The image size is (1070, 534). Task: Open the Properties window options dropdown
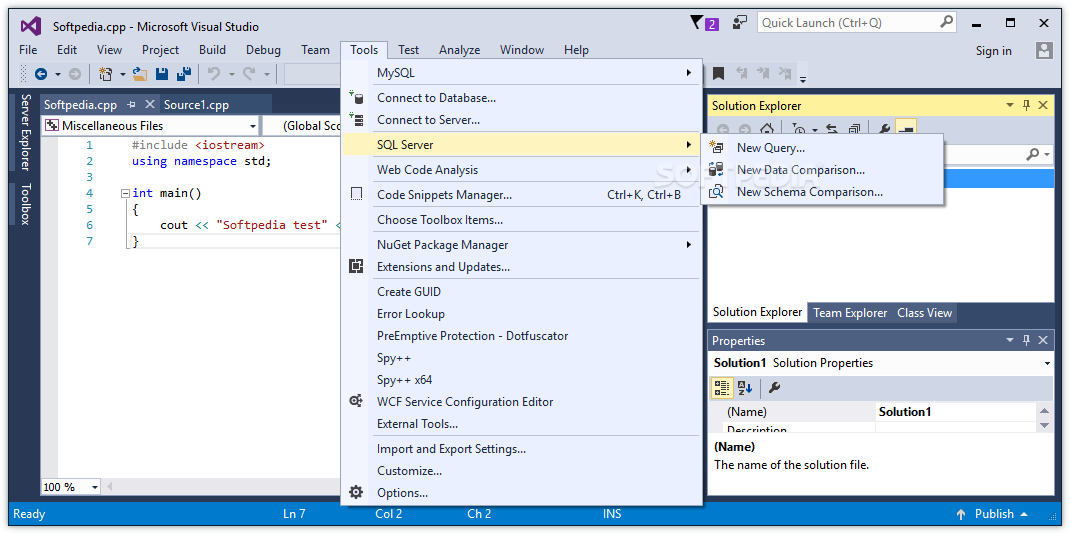(1010, 340)
